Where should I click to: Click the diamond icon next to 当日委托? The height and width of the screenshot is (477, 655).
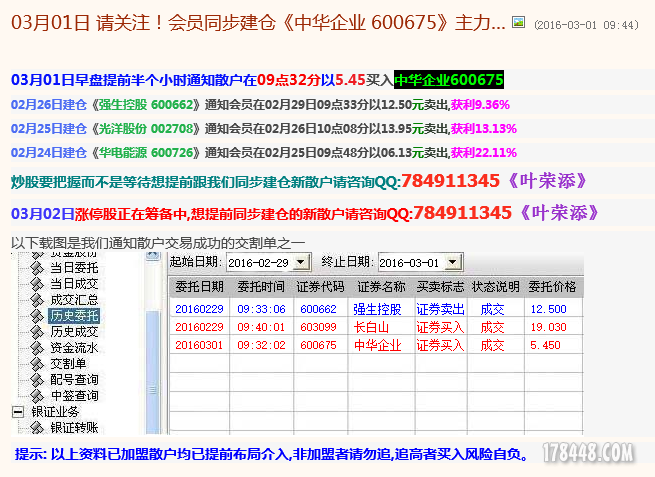point(37,268)
